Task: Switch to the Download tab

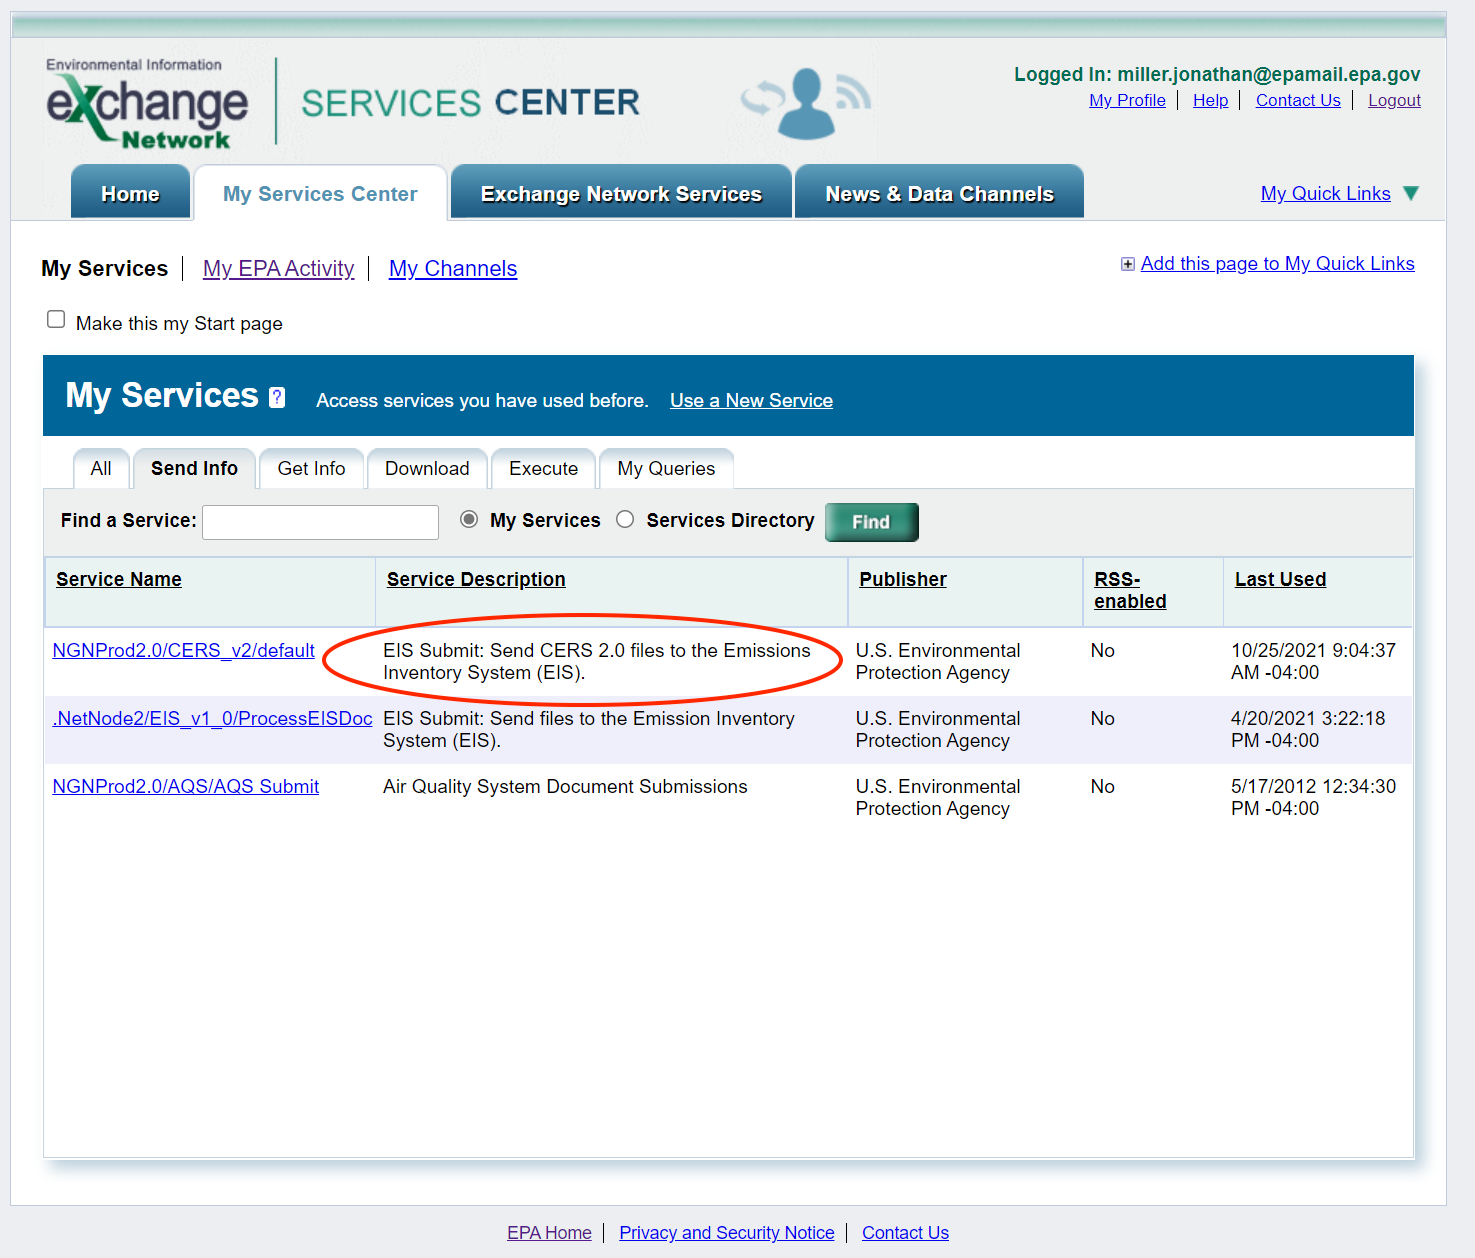Action: pos(427,468)
